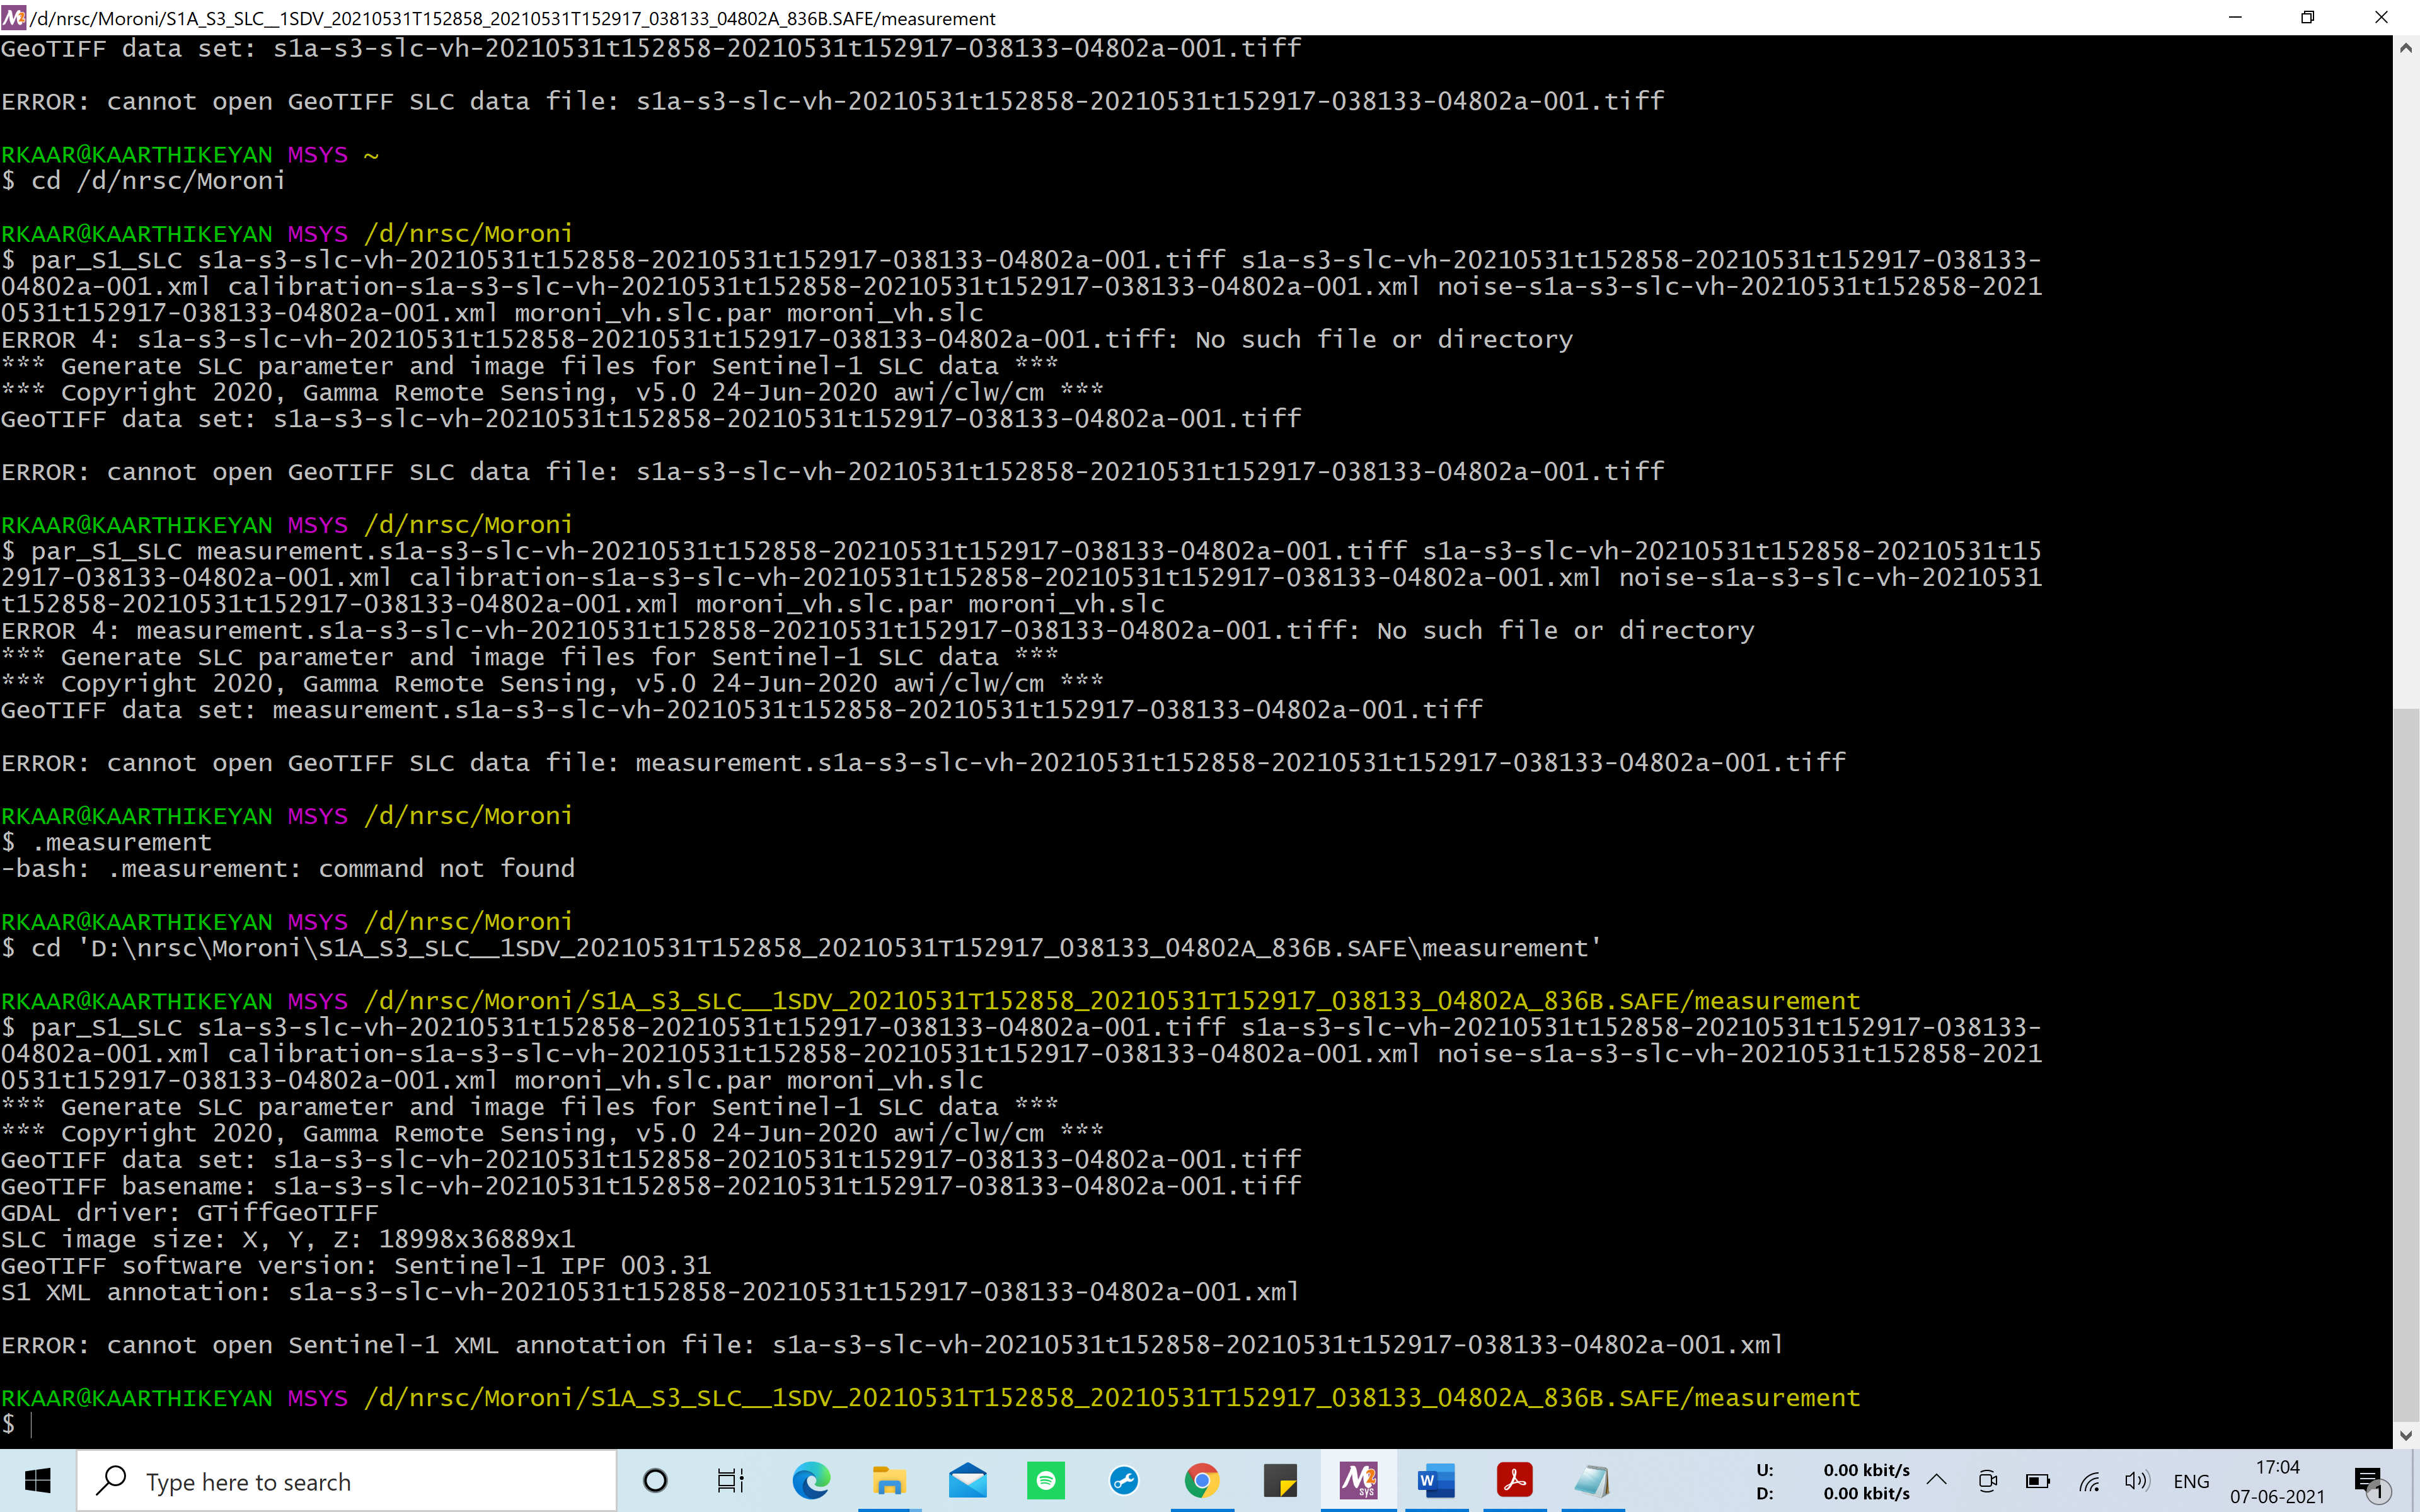
Task: Open Adobe Acrobat Reader from taskbar
Action: [1514, 1481]
